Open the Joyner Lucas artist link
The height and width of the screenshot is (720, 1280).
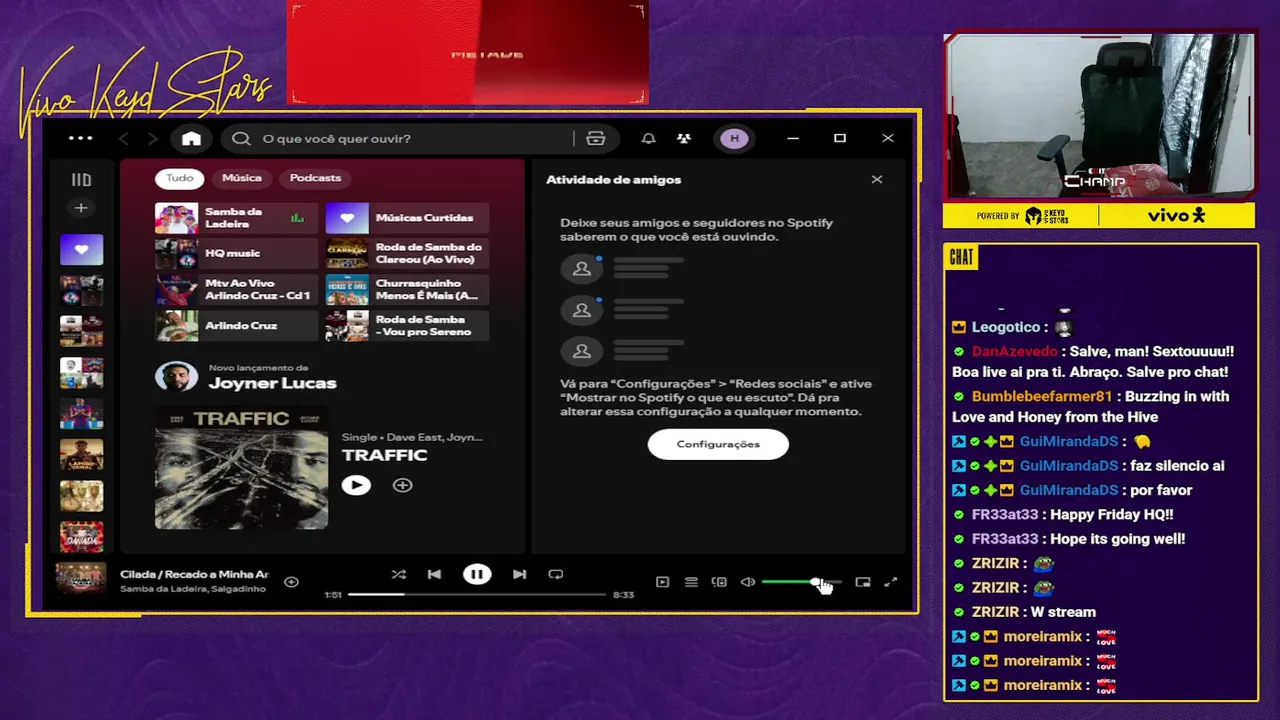[x=272, y=383]
